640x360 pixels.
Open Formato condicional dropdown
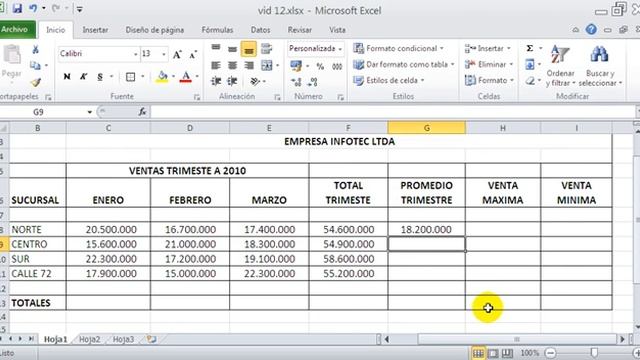tap(398, 48)
